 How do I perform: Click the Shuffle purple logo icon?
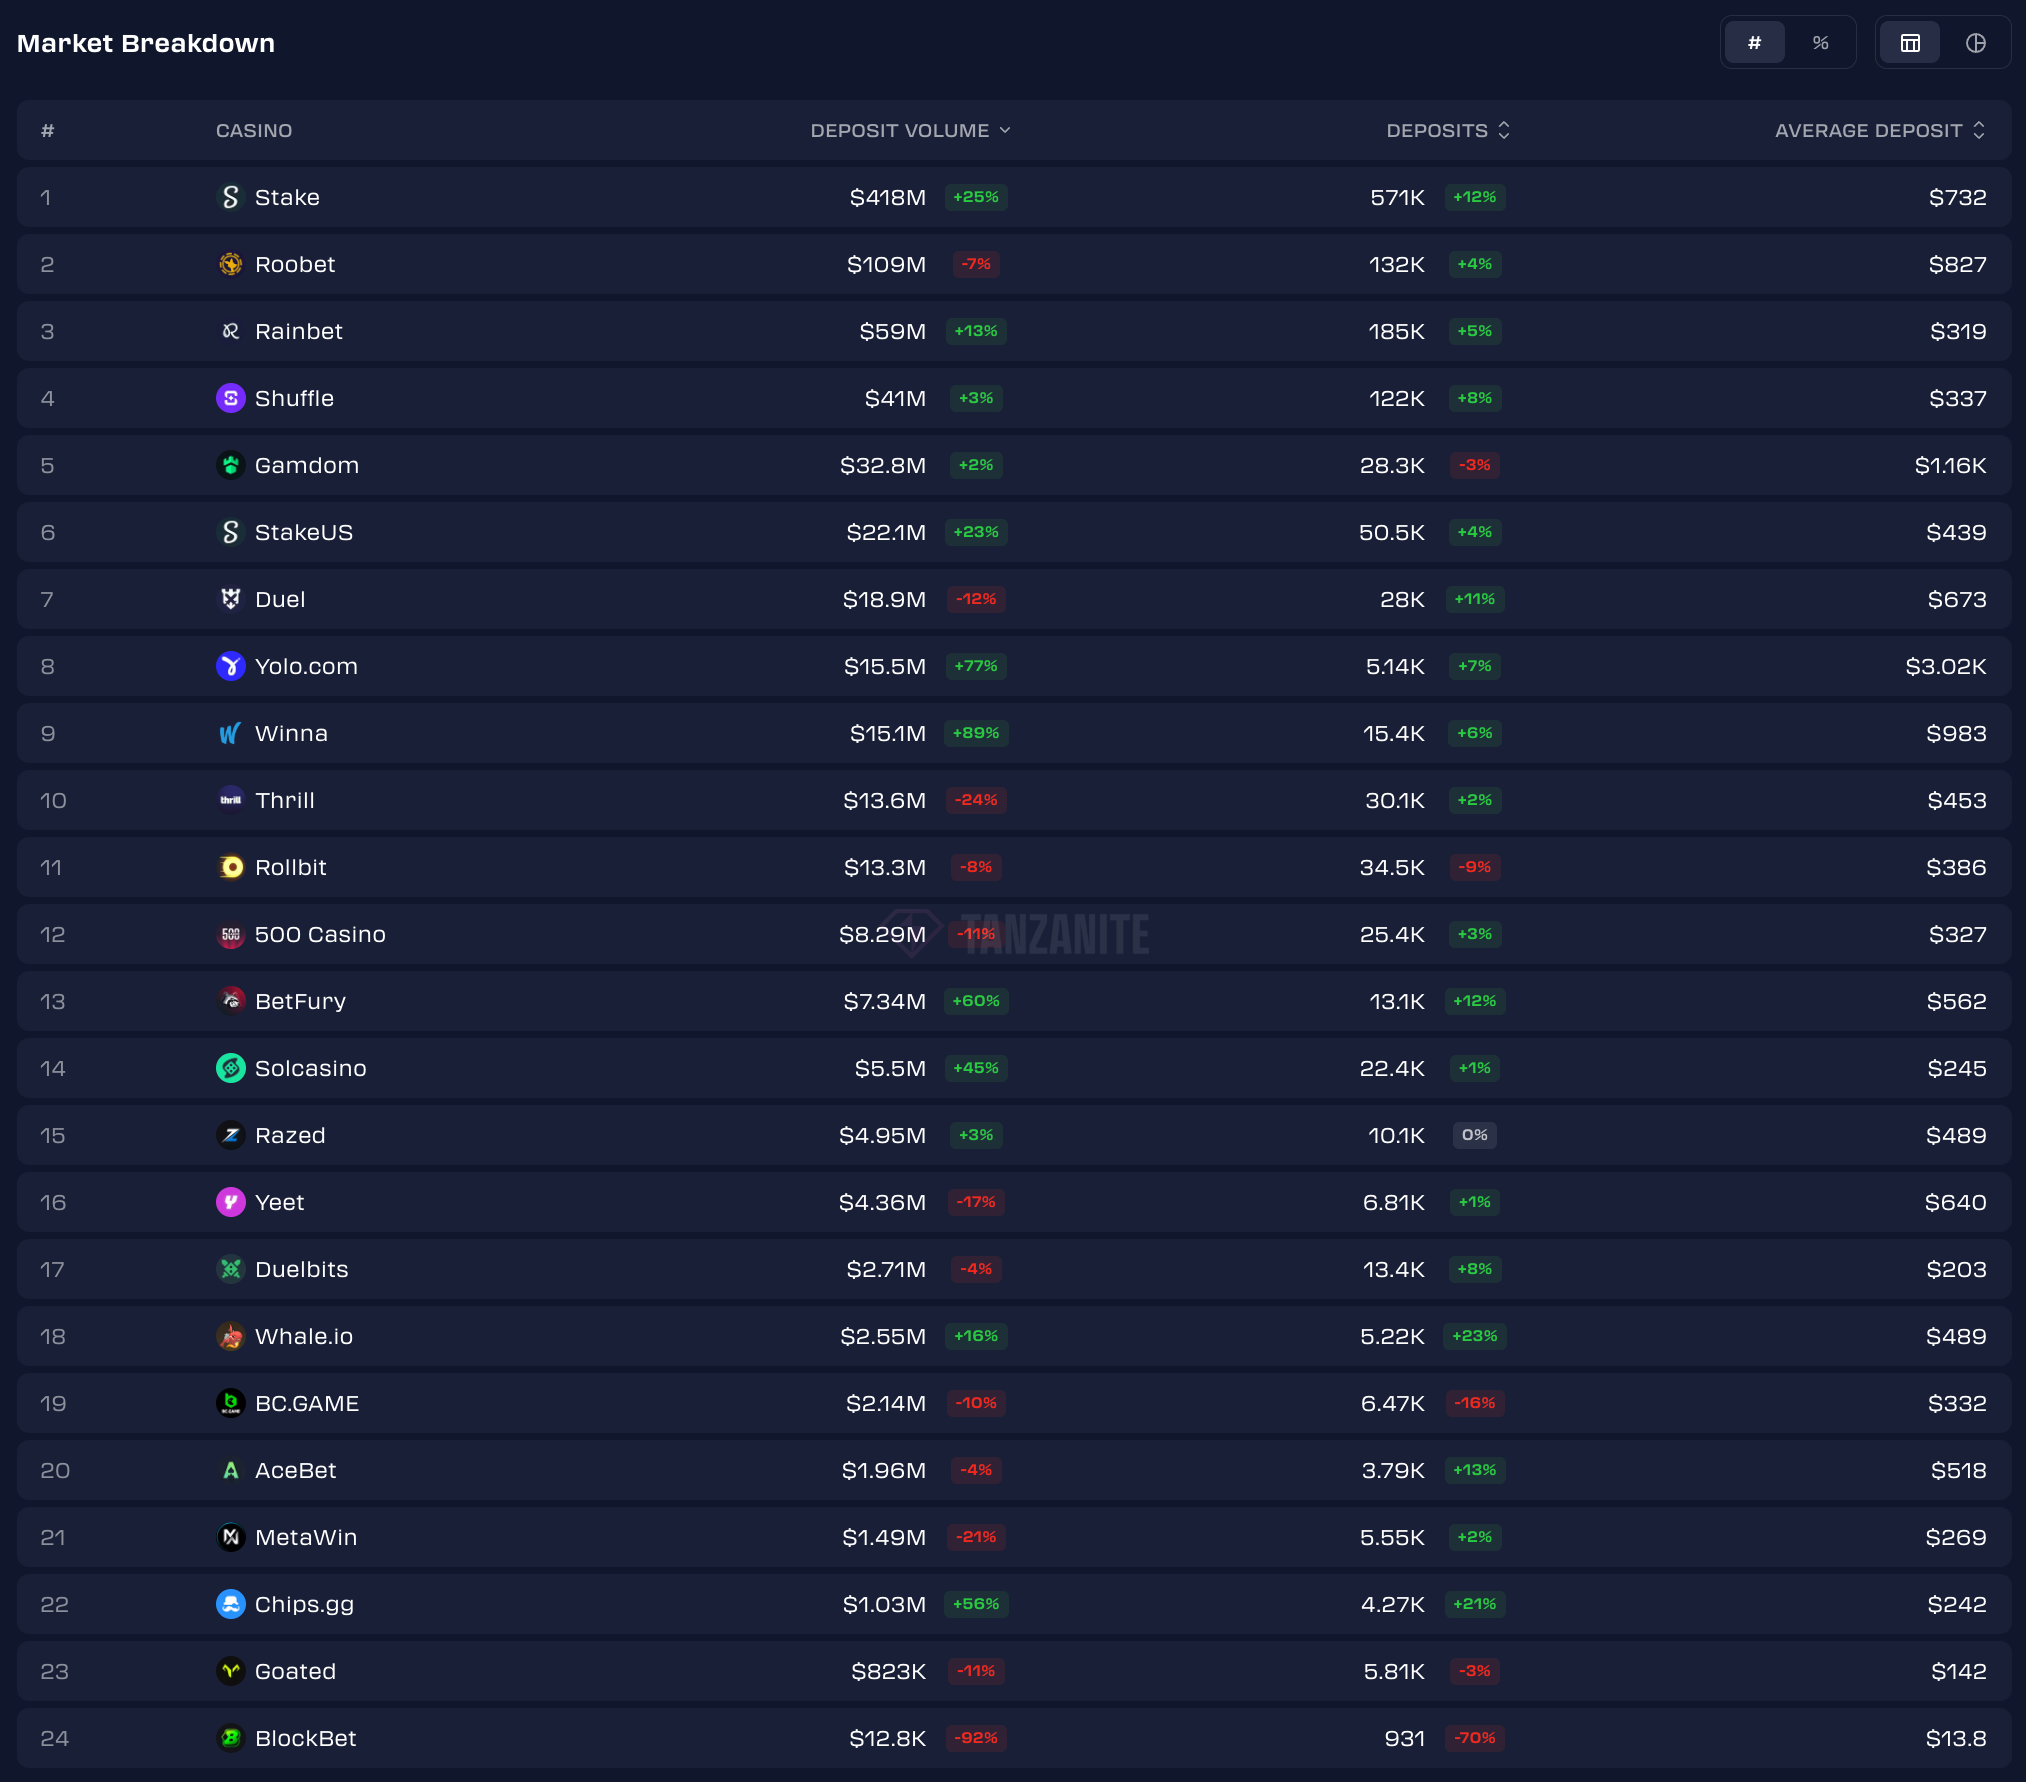coord(230,398)
